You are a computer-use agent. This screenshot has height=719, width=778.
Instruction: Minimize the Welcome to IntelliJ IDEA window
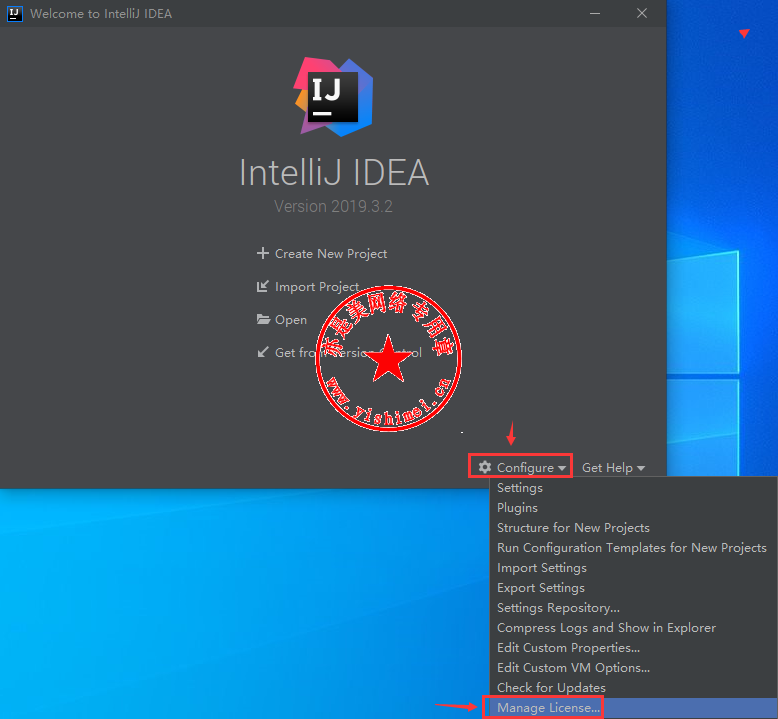(595, 13)
